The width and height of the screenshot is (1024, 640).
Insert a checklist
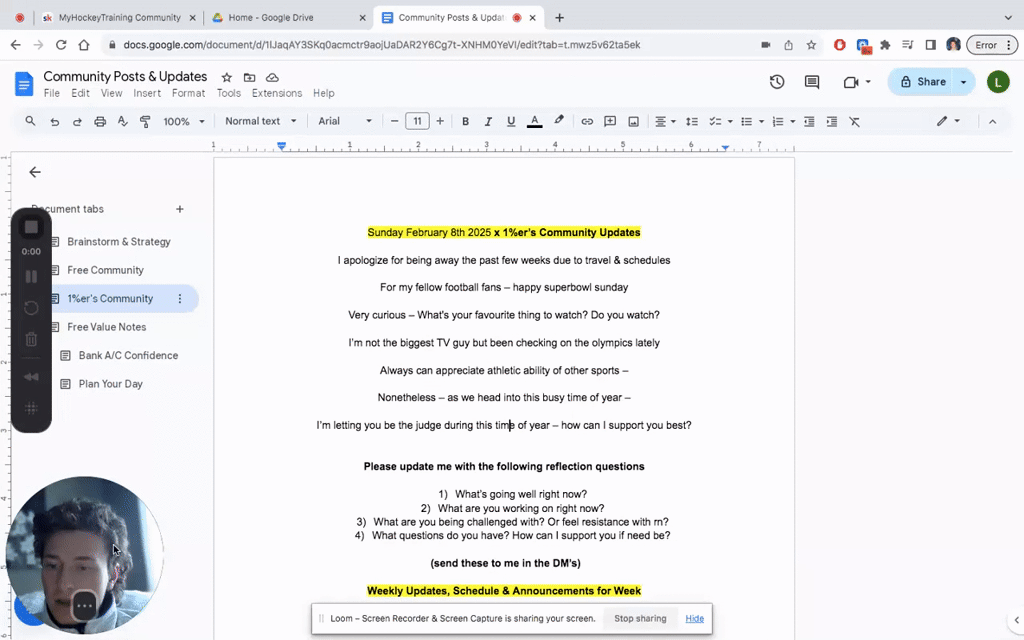(715, 121)
